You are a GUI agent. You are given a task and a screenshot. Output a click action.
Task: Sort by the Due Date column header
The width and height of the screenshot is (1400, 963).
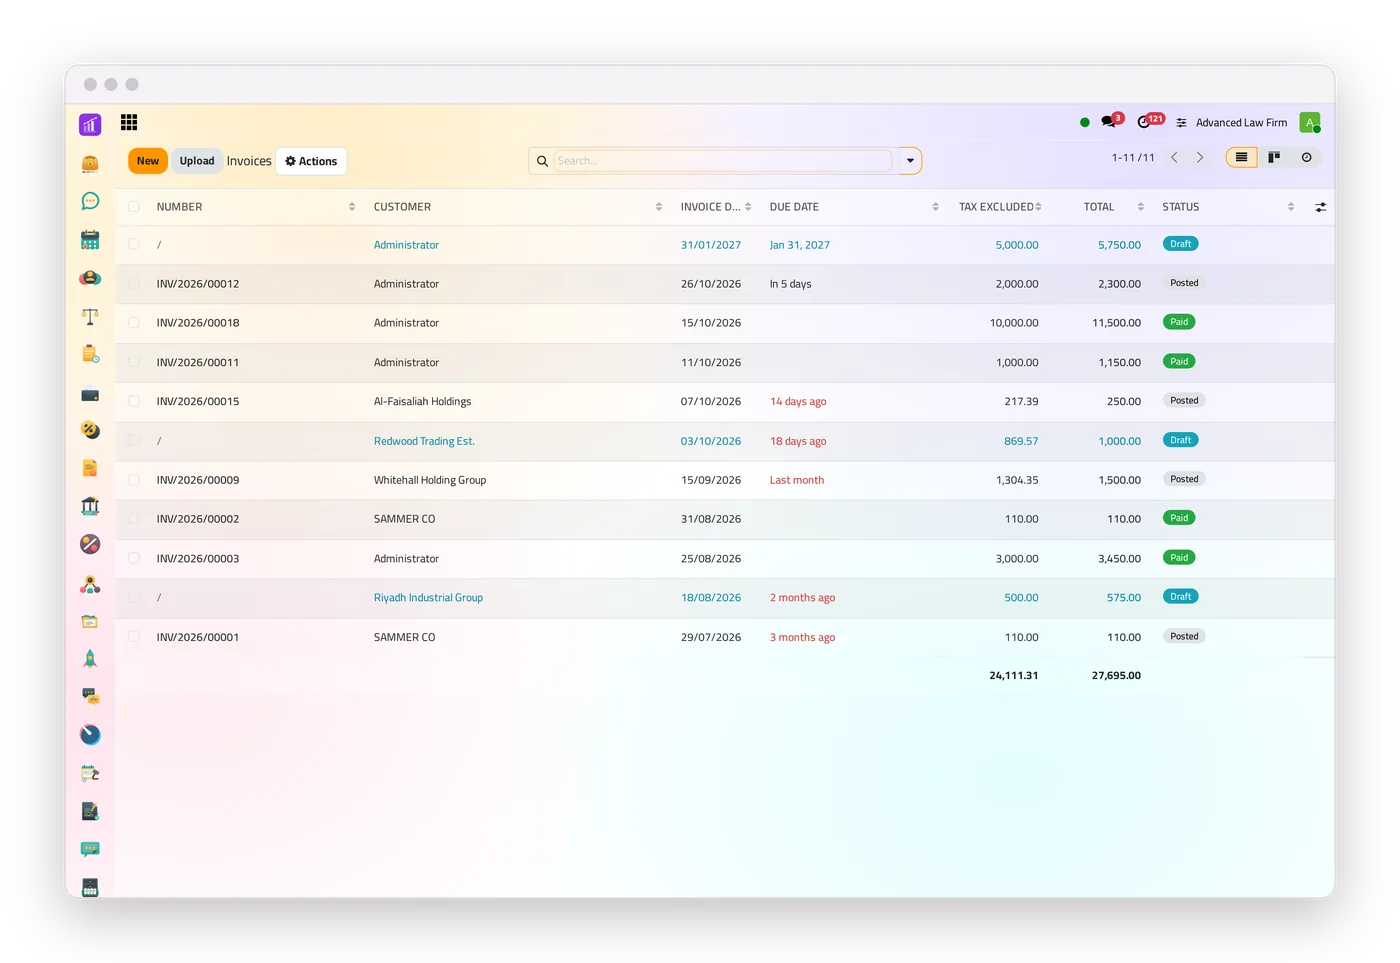853,207
